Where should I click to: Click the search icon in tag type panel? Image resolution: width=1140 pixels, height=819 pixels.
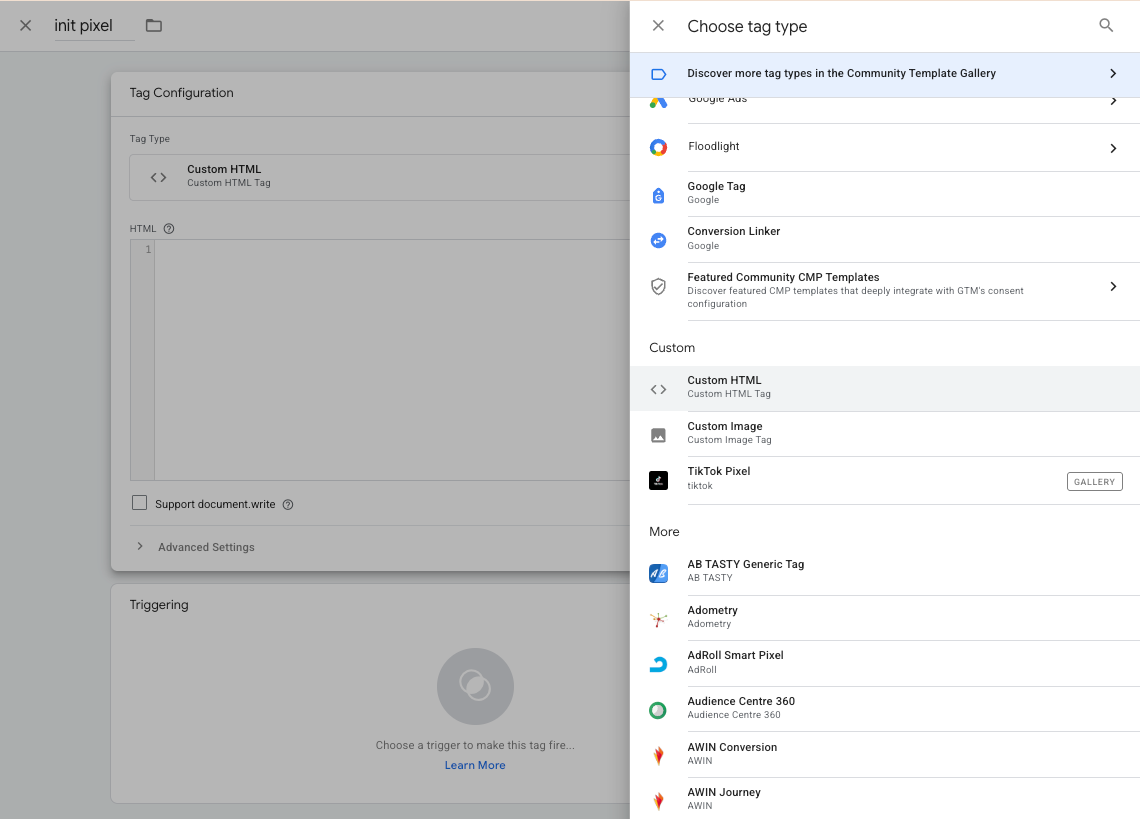coord(1106,26)
